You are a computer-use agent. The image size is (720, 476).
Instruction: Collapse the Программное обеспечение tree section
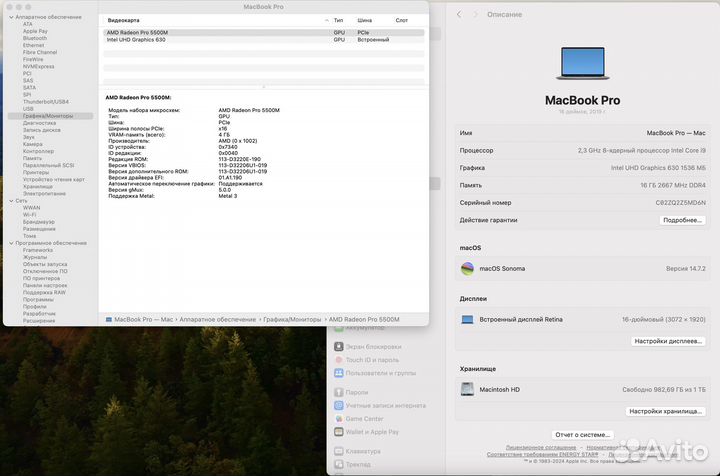tap(11, 243)
